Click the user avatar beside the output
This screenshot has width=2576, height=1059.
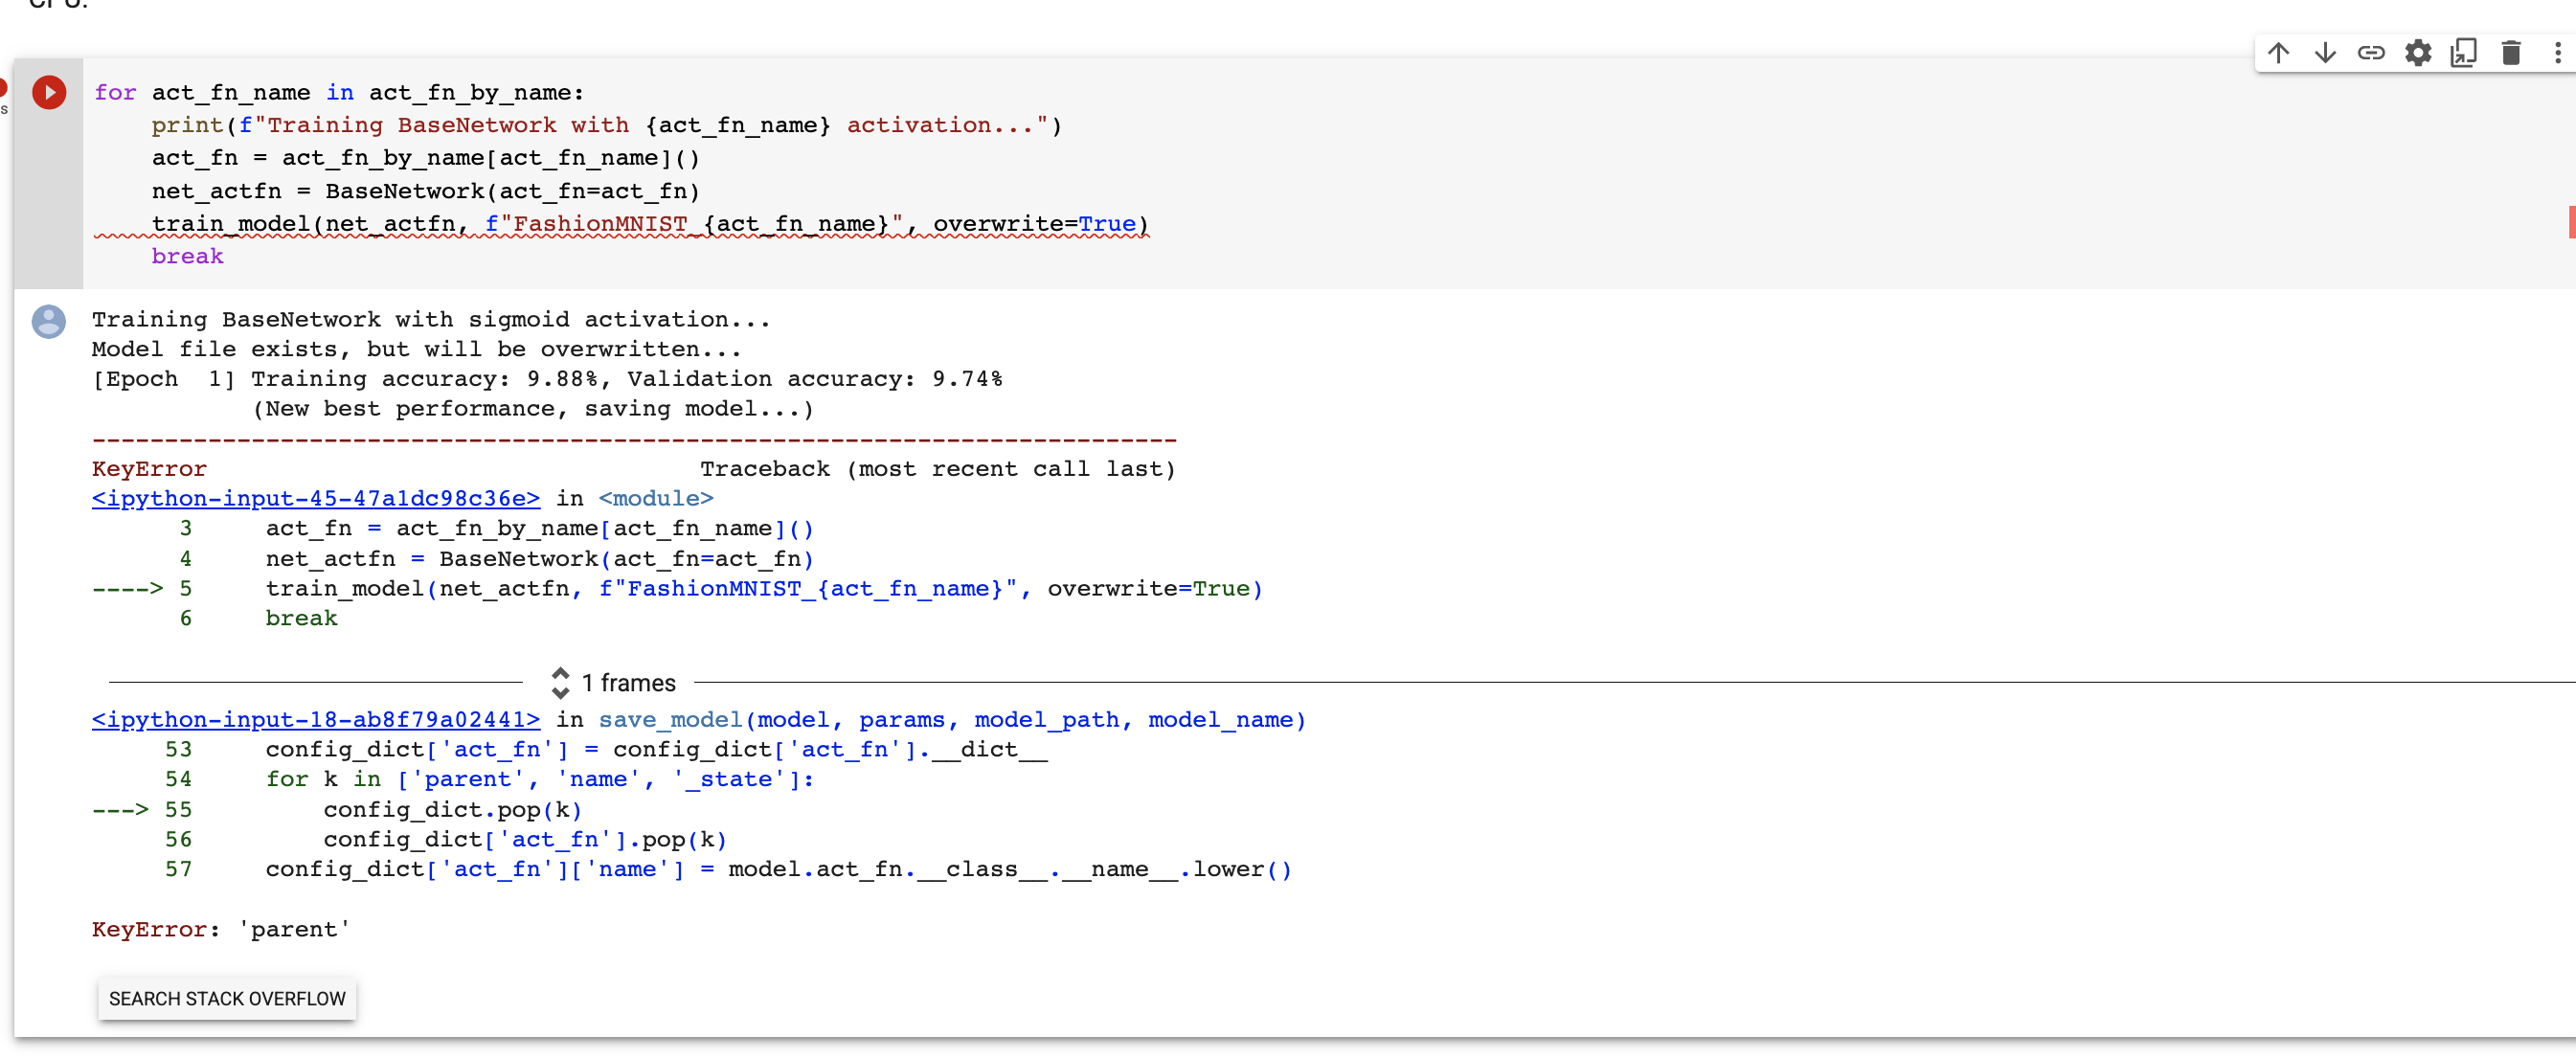coord(48,322)
